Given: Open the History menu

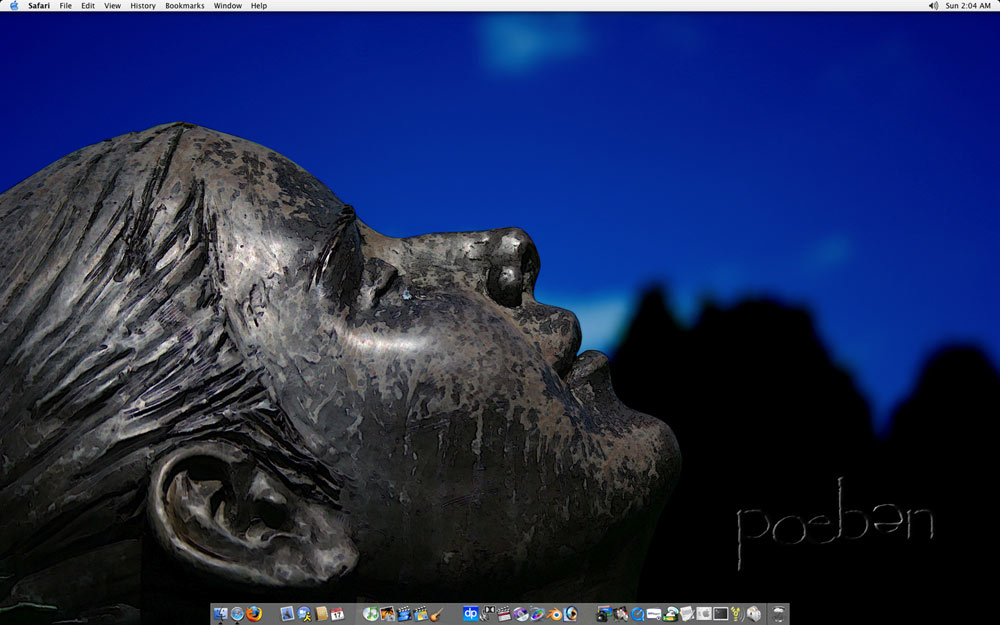Looking at the screenshot, I should point(143,6).
